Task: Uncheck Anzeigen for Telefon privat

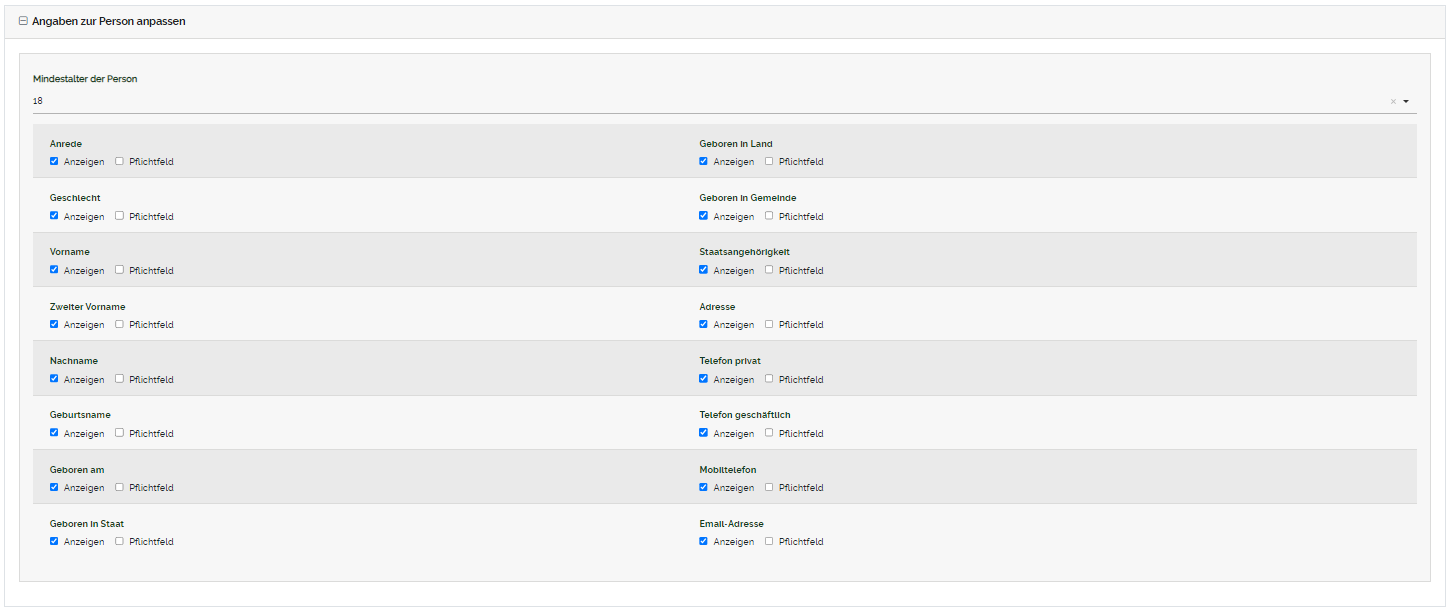Action: point(704,379)
